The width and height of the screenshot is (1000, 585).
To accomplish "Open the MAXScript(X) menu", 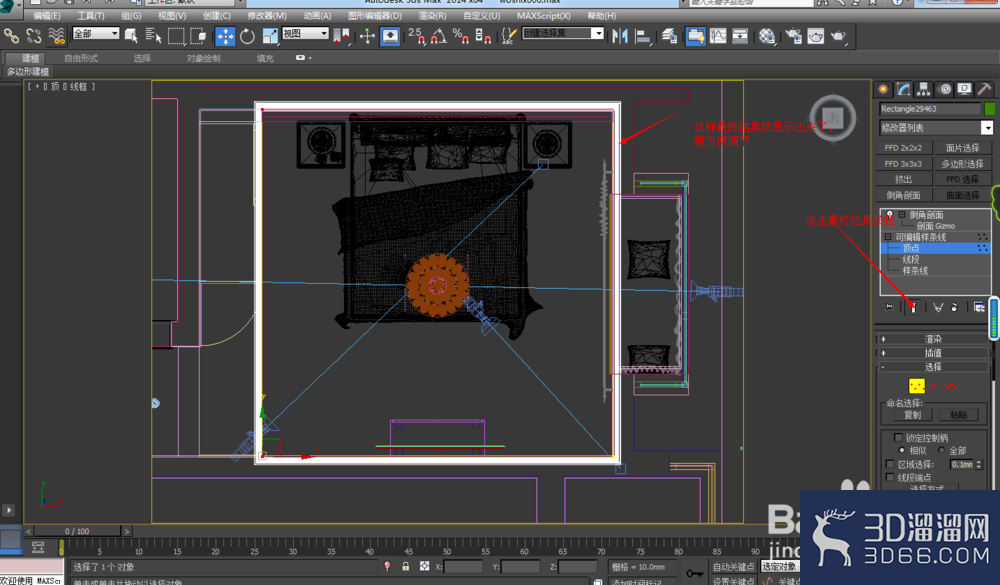I will click(543, 15).
